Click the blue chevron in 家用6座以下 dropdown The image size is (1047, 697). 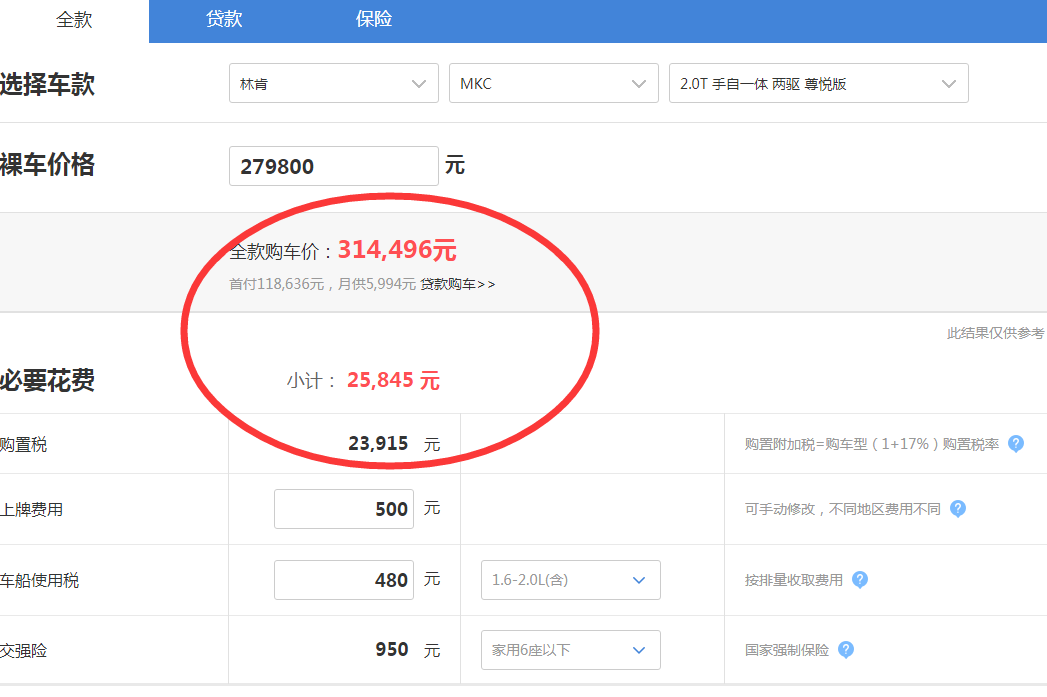click(639, 650)
